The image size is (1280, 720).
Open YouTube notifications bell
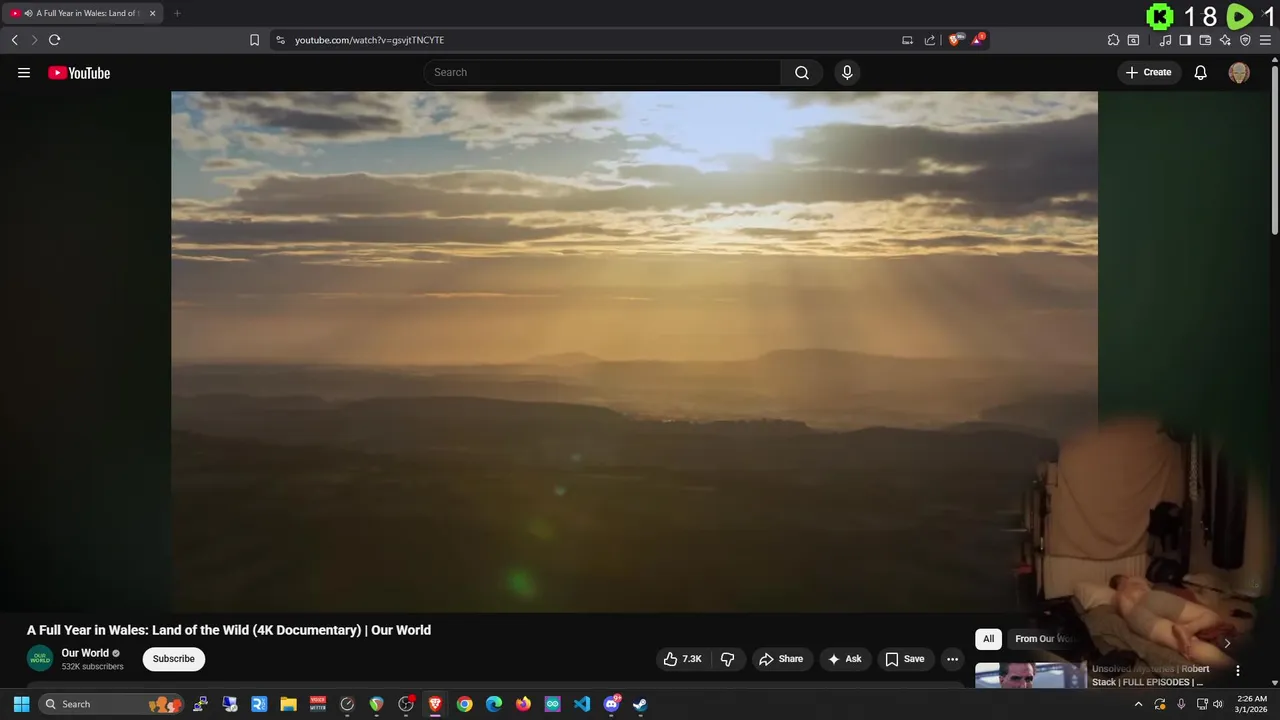tap(1201, 72)
